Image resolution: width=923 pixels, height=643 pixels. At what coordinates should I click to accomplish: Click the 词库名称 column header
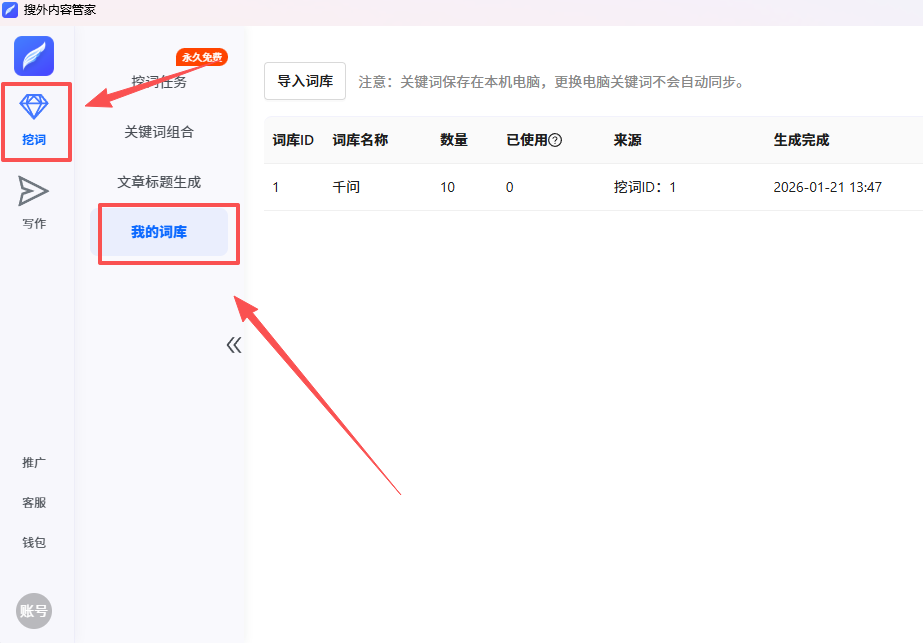(x=360, y=140)
